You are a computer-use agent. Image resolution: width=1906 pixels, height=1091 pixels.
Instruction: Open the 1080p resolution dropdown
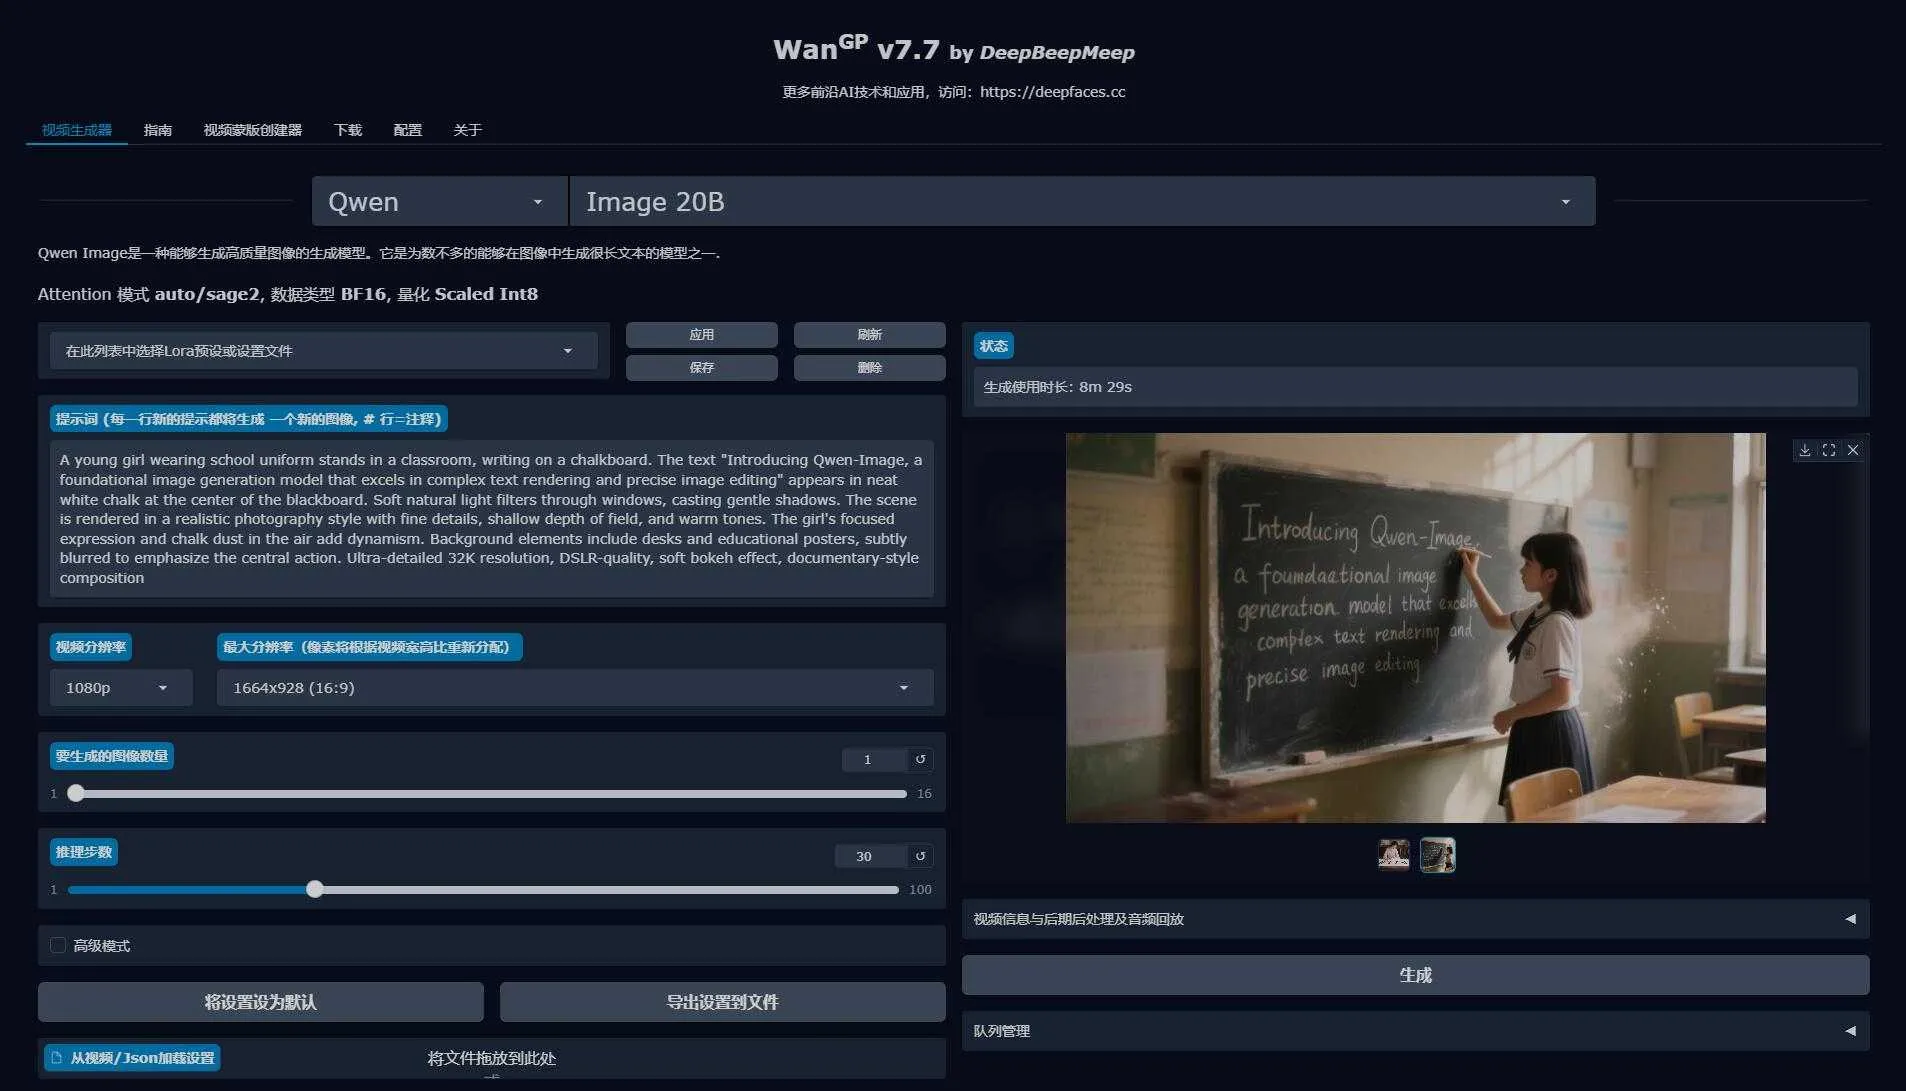(x=120, y=688)
